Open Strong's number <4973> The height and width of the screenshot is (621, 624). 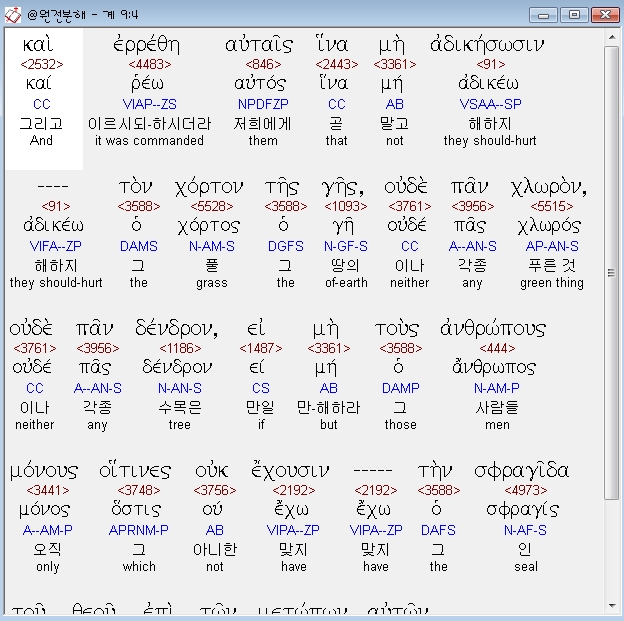526,490
